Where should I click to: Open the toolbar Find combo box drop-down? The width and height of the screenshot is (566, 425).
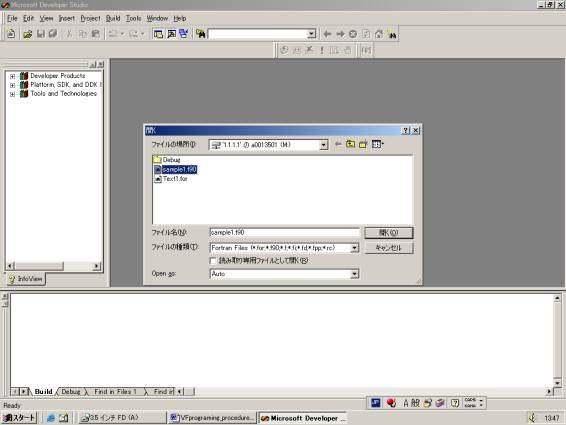tap(312, 34)
